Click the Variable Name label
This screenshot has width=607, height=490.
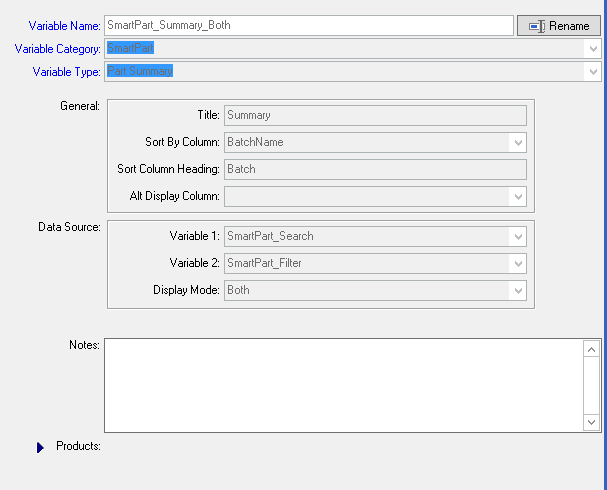pos(64,26)
